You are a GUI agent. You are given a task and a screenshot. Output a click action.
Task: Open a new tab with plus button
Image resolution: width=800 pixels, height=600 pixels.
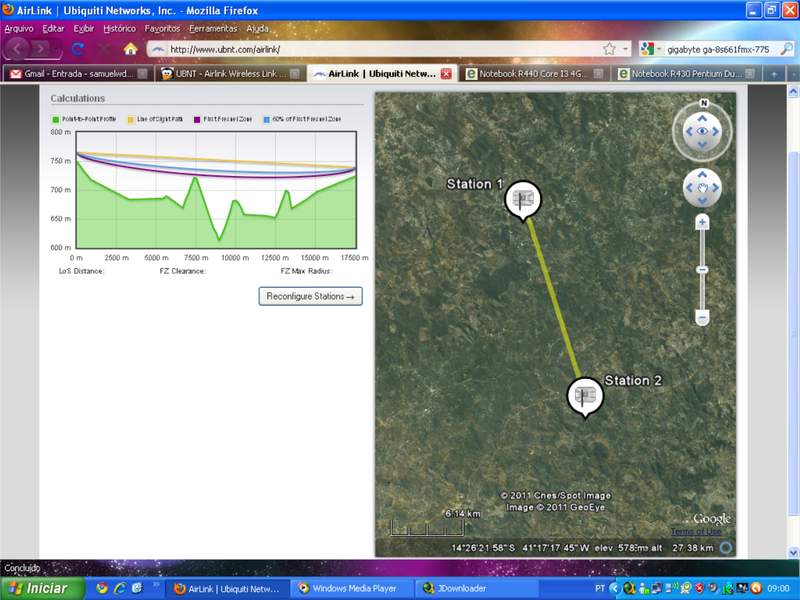[x=774, y=74]
